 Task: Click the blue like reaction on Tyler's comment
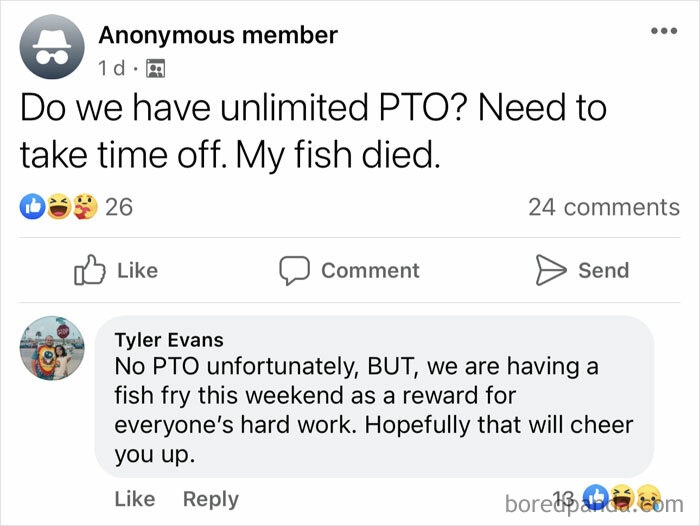click(597, 496)
